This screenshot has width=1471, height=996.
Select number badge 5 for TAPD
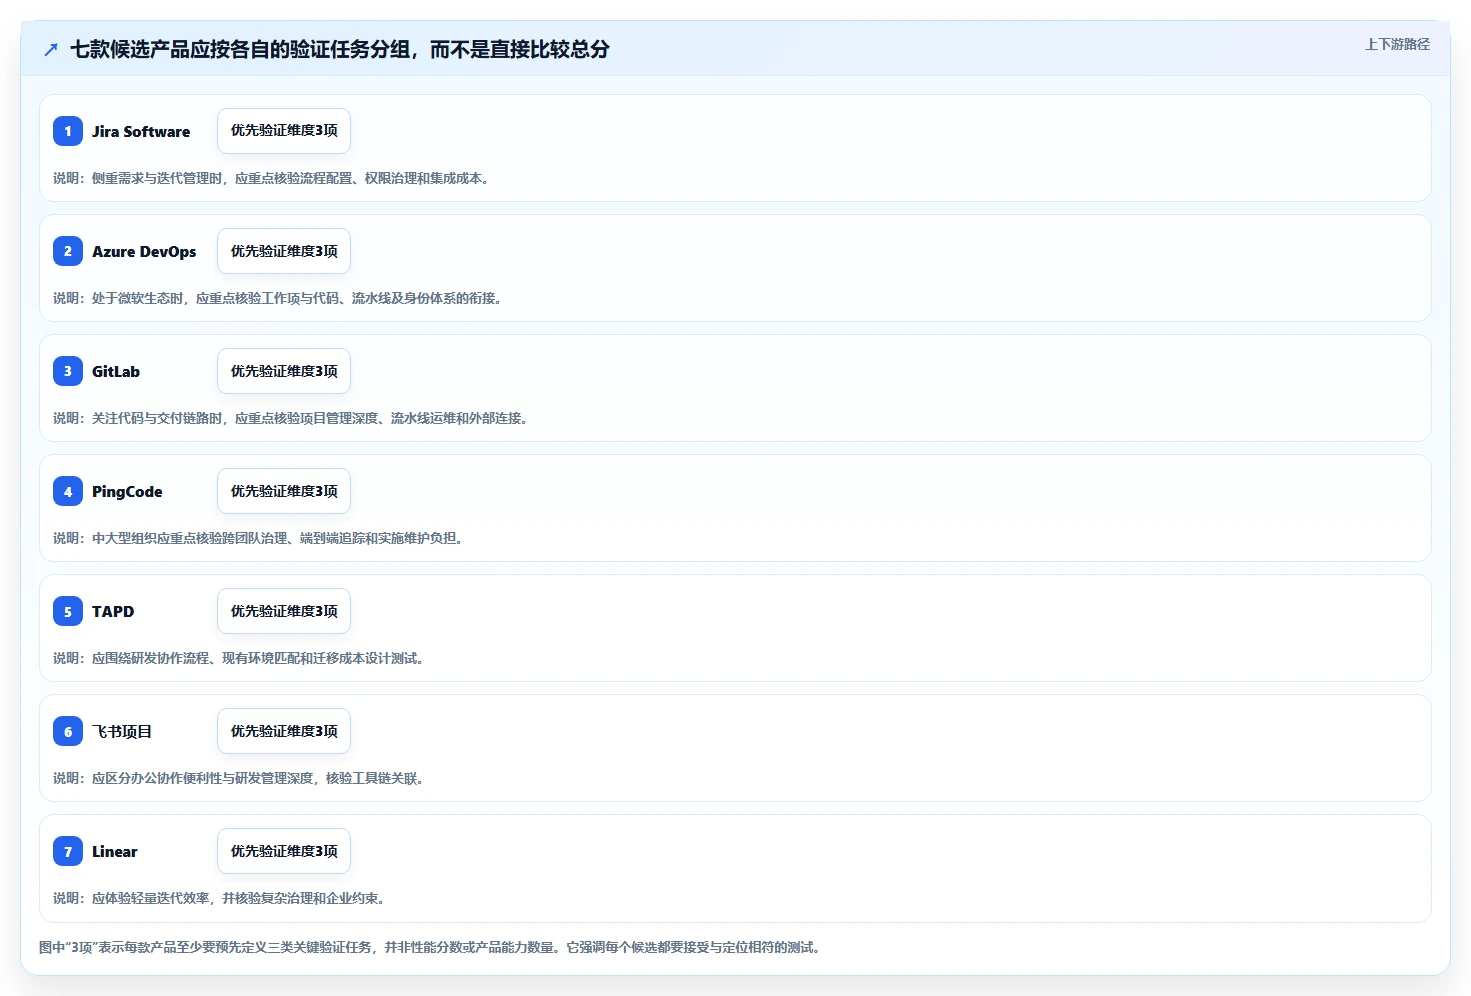68,611
